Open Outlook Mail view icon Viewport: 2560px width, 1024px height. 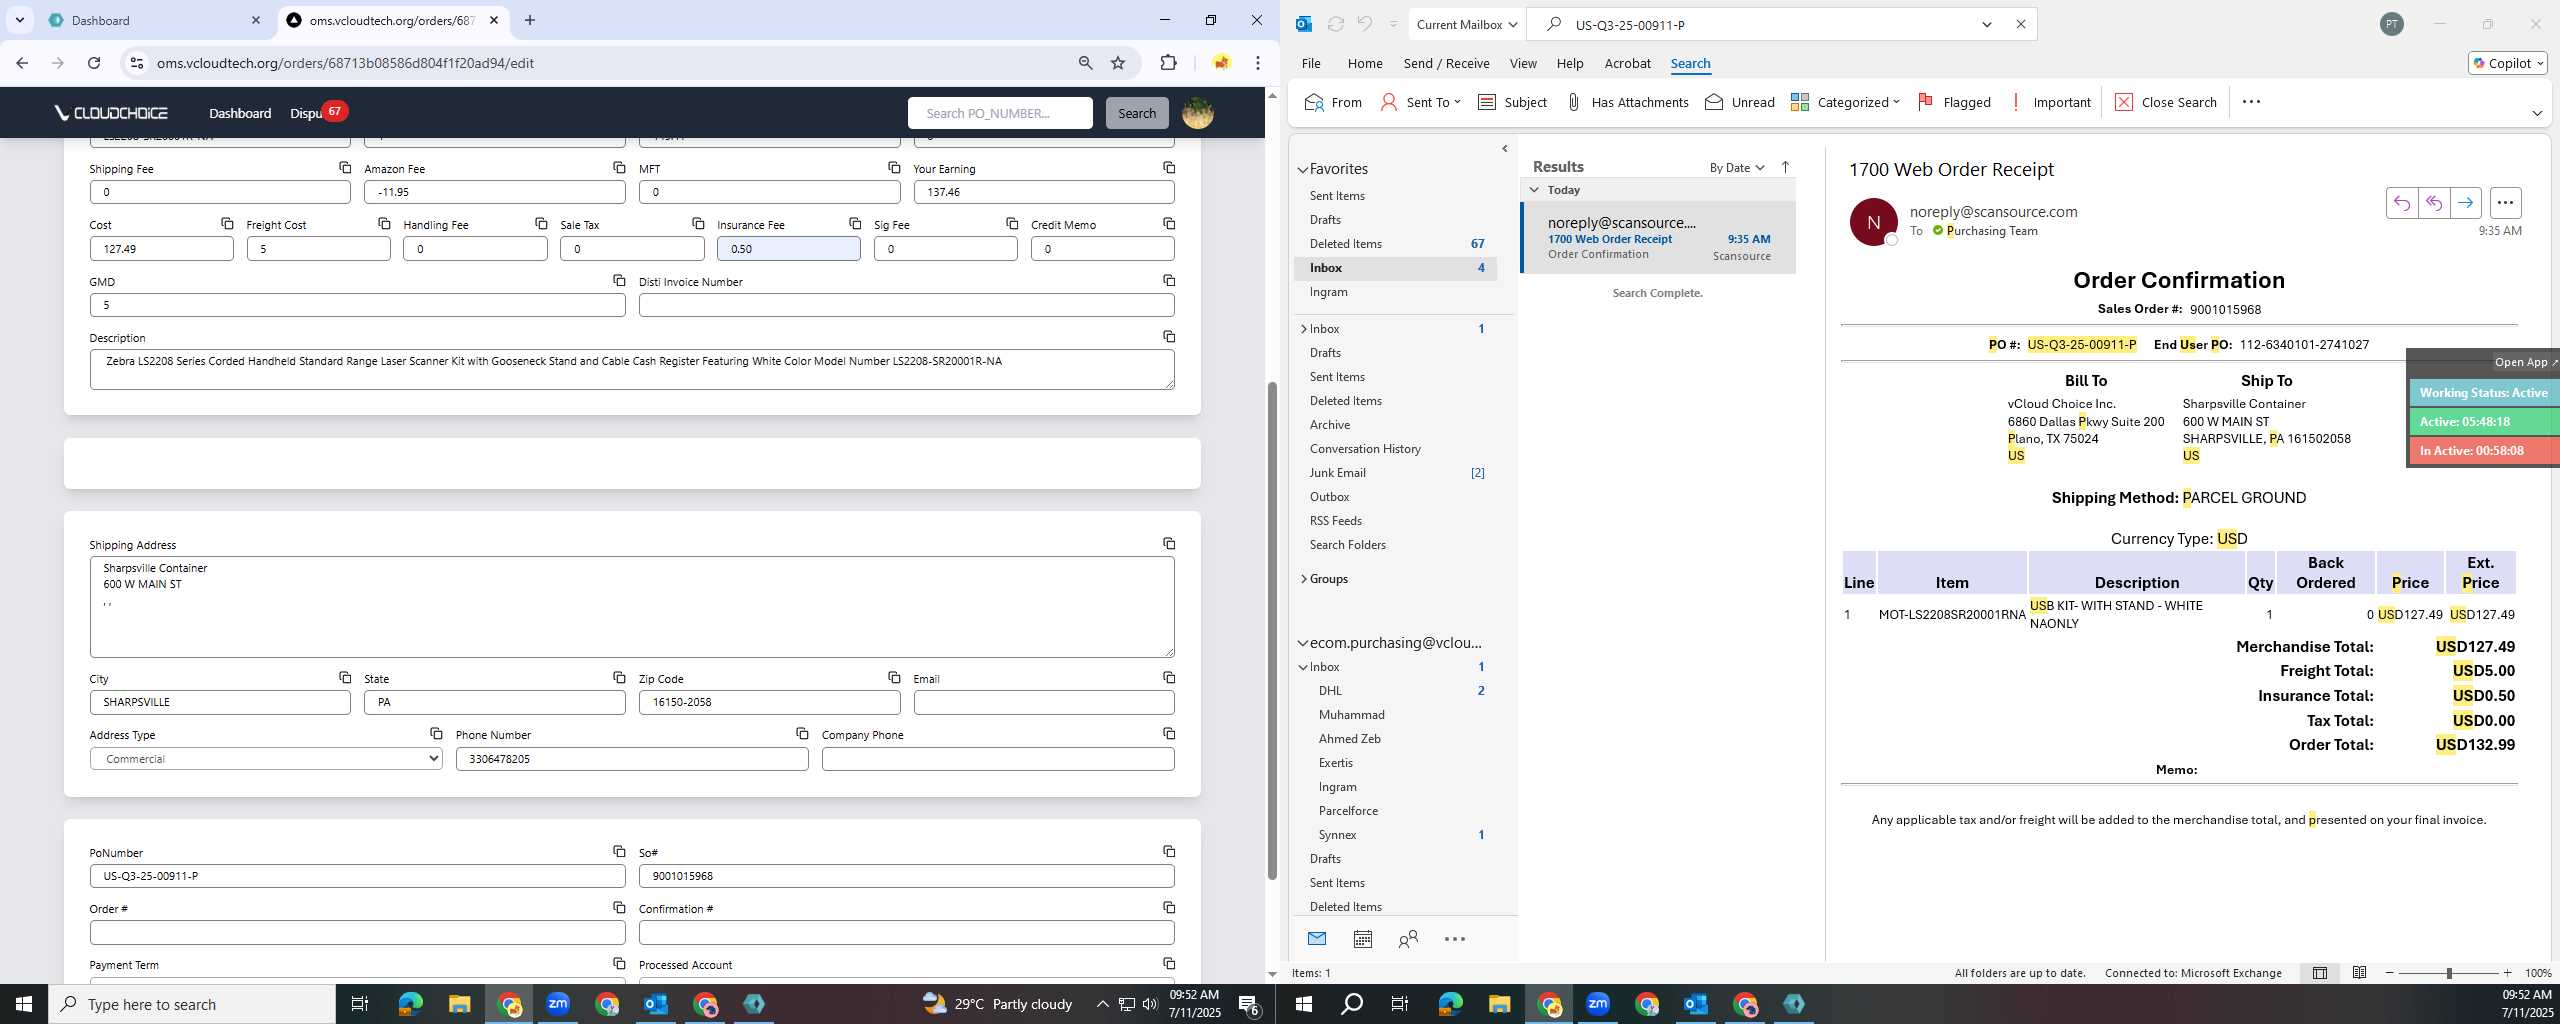1316,938
